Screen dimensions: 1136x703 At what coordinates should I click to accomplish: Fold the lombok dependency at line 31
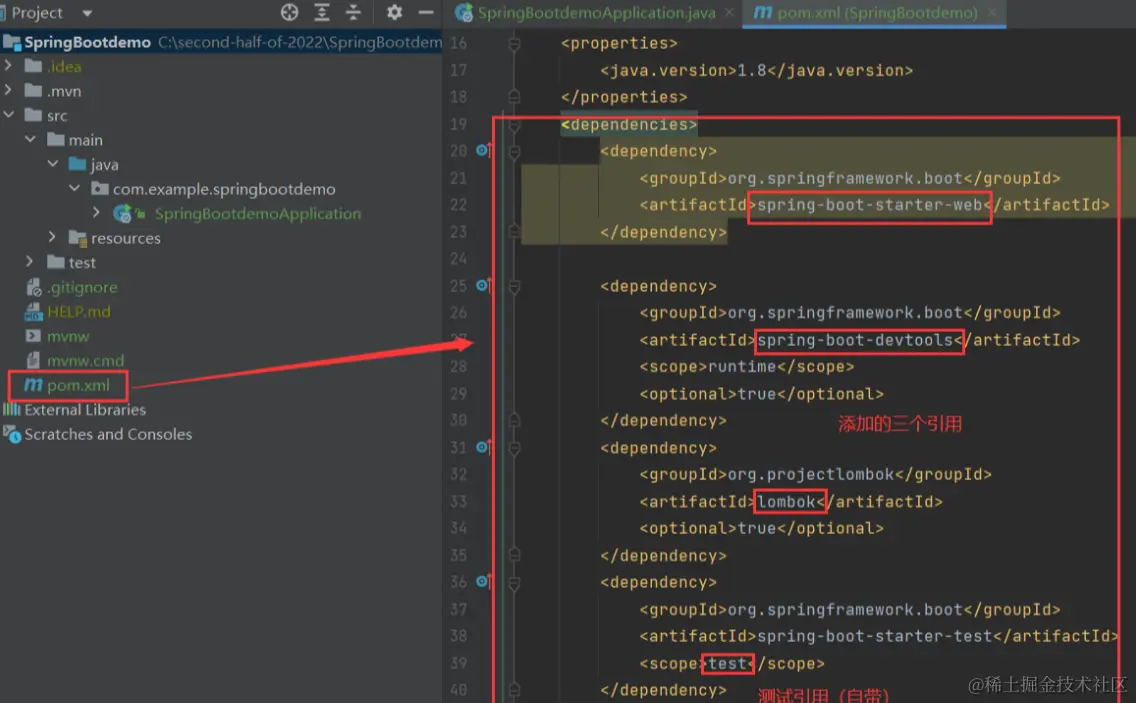point(514,449)
